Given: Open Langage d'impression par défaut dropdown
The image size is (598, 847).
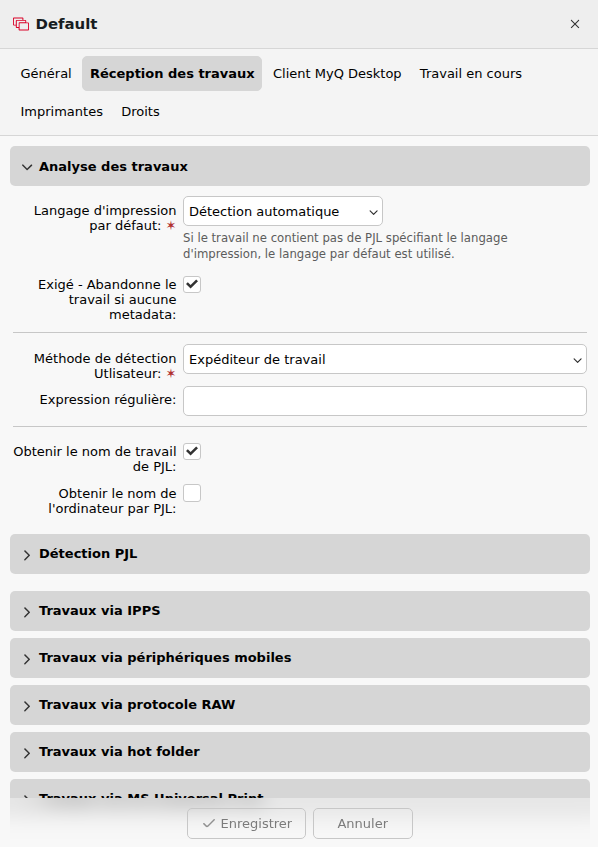Looking at the screenshot, I should tap(283, 211).
